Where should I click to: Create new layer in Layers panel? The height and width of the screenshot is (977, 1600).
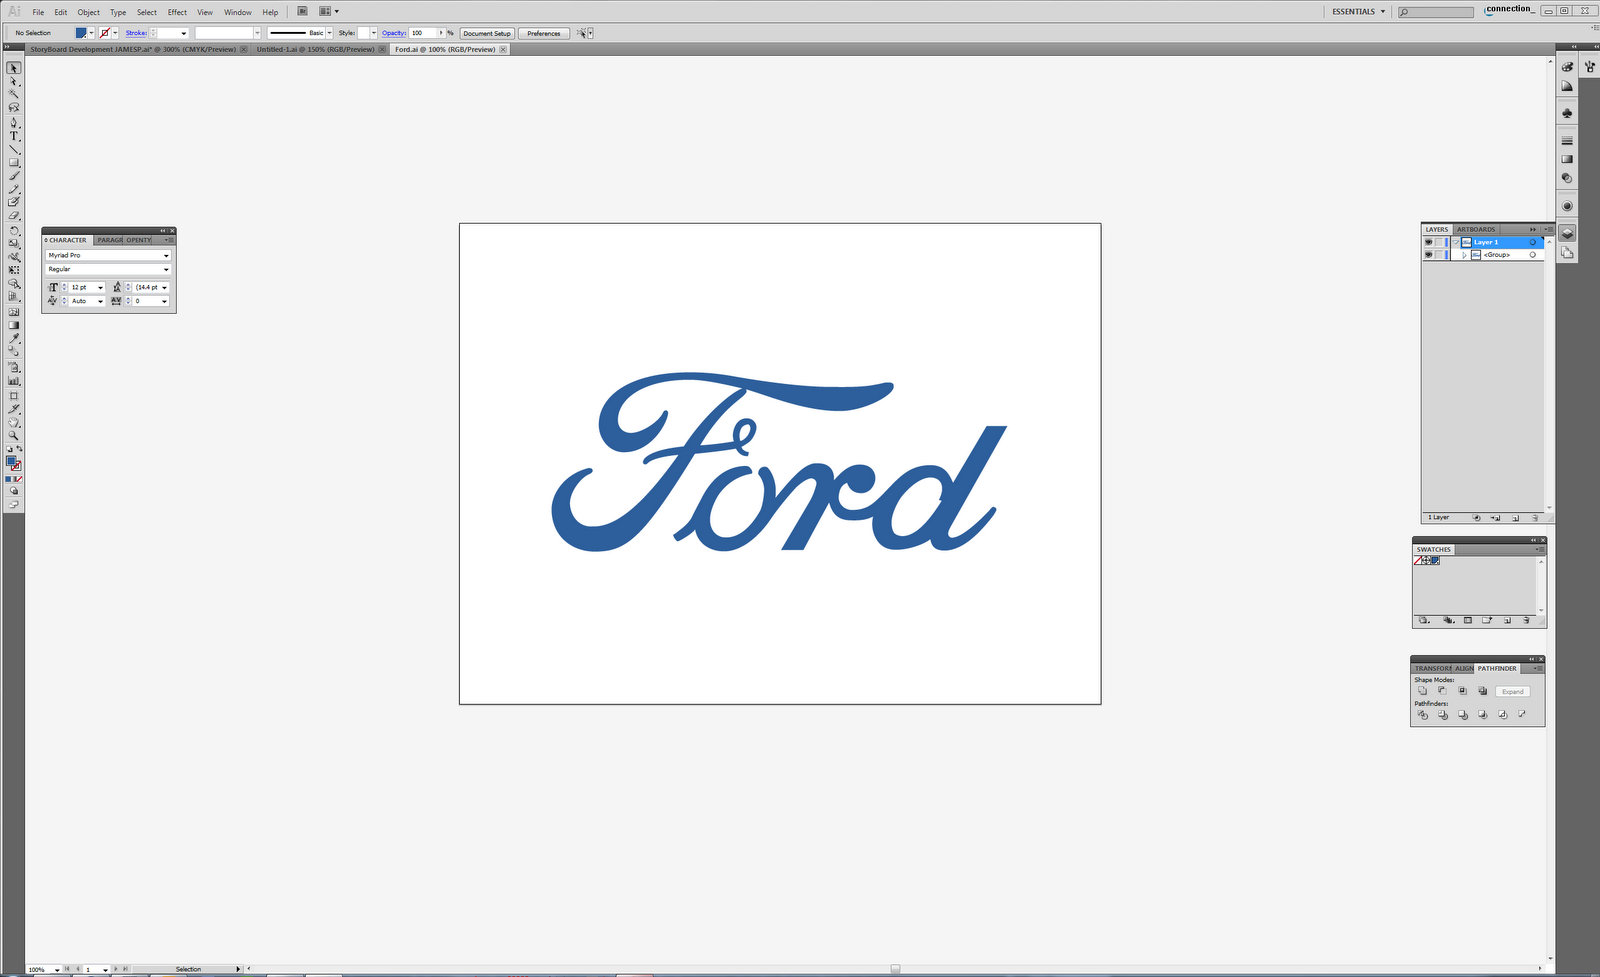click(x=1516, y=518)
